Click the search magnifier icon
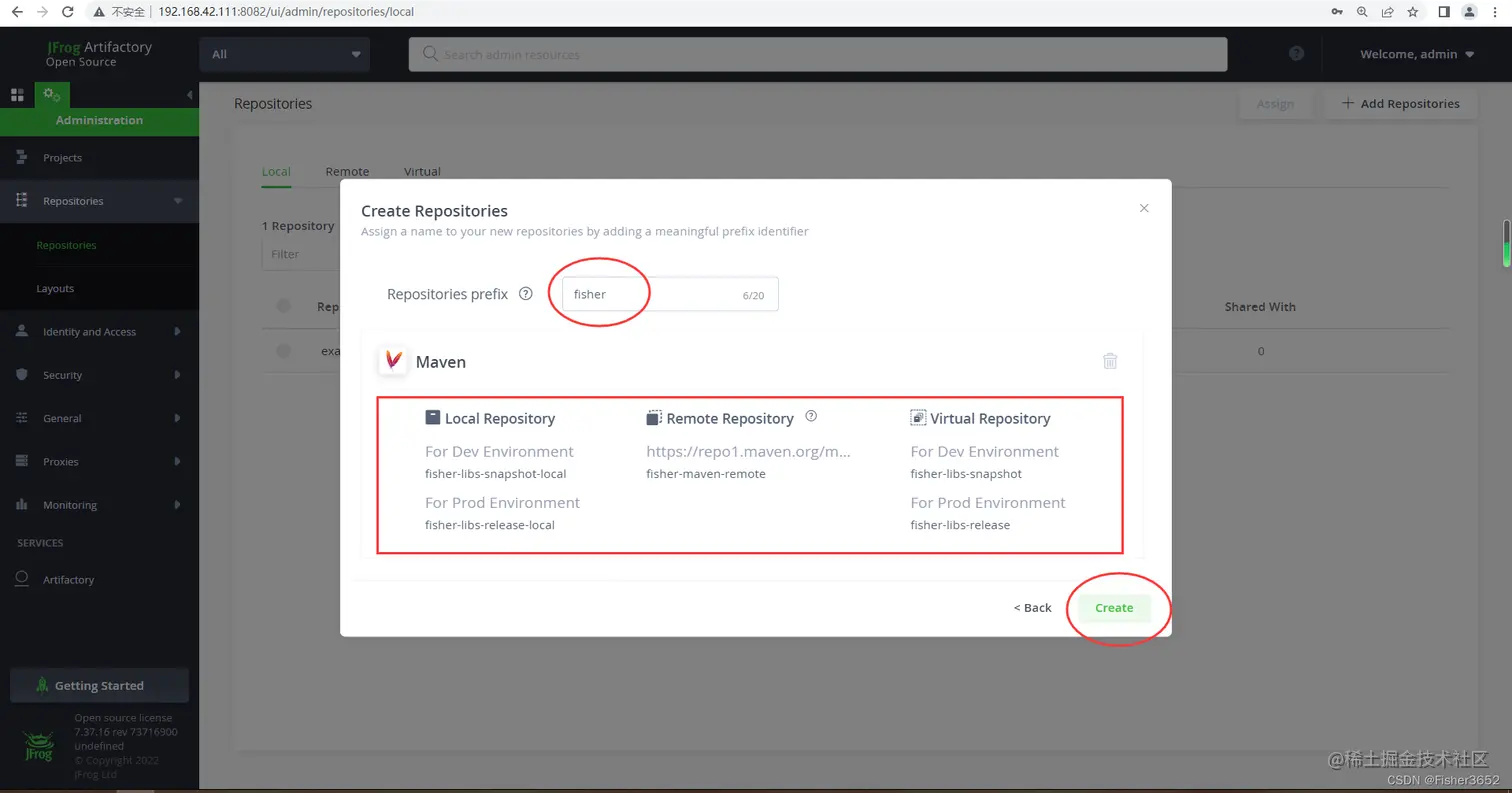Image resolution: width=1512 pixels, height=793 pixels. pyautogui.click(x=431, y=54)
